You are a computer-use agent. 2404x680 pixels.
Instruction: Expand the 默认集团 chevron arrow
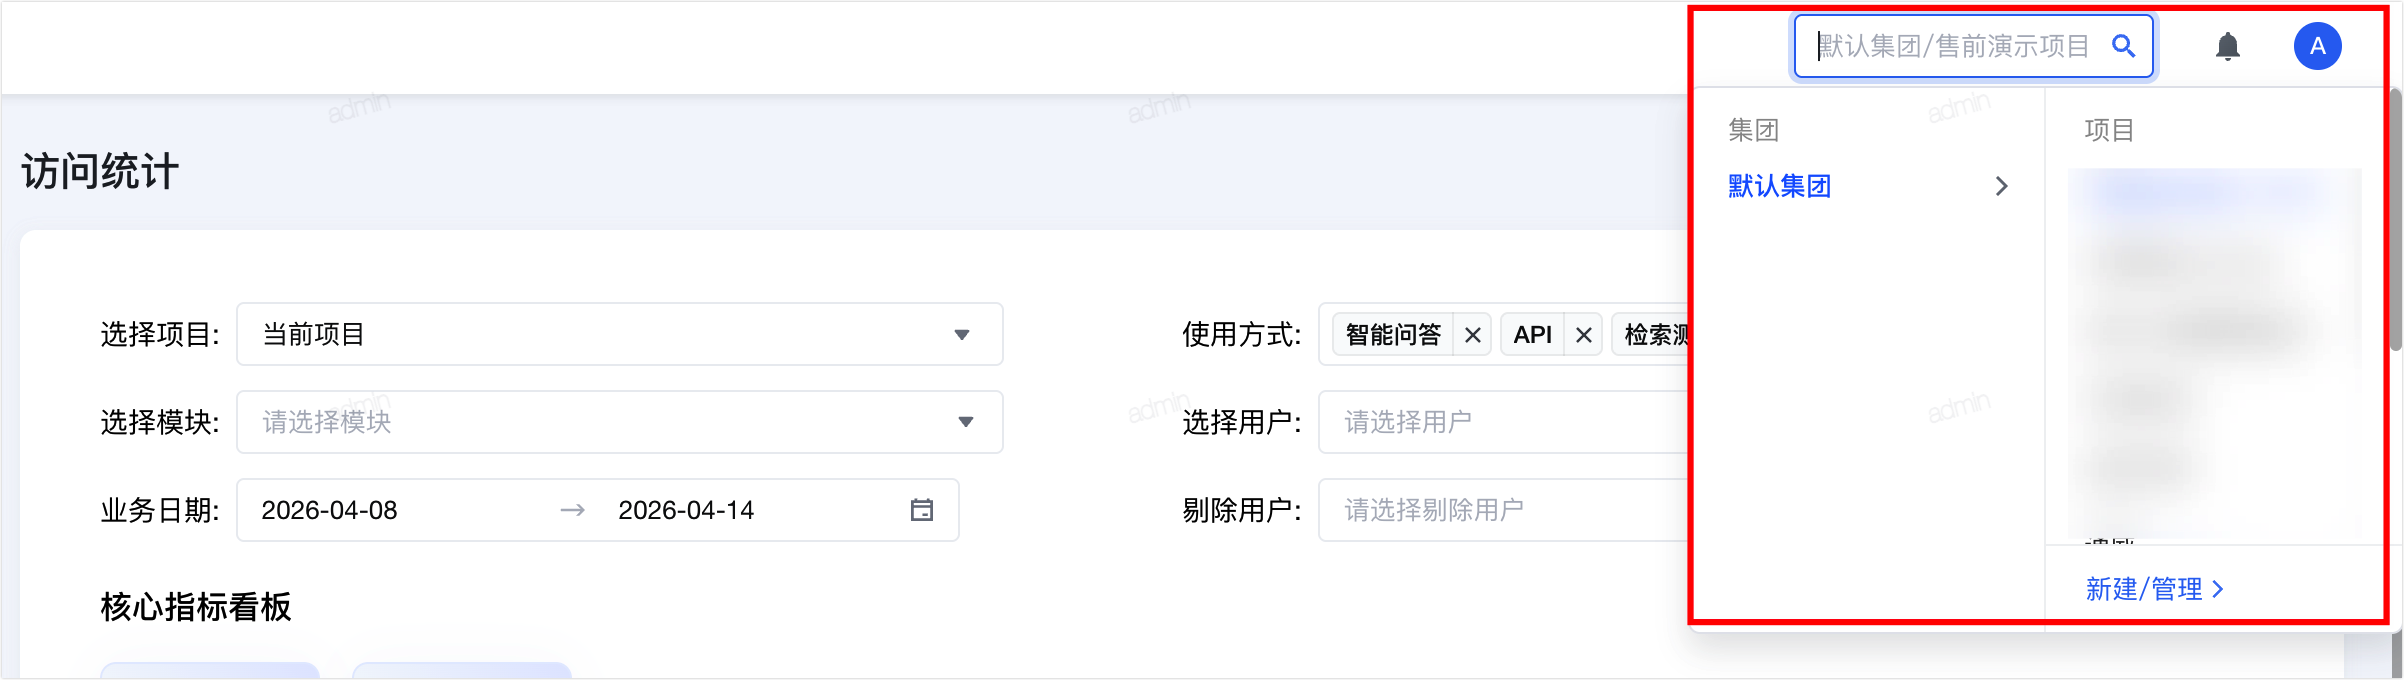click(2001, 186)
